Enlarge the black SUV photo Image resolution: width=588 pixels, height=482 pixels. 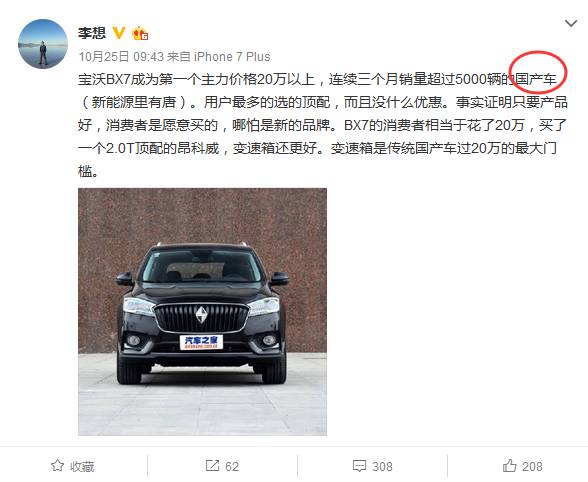click(202, 312)
